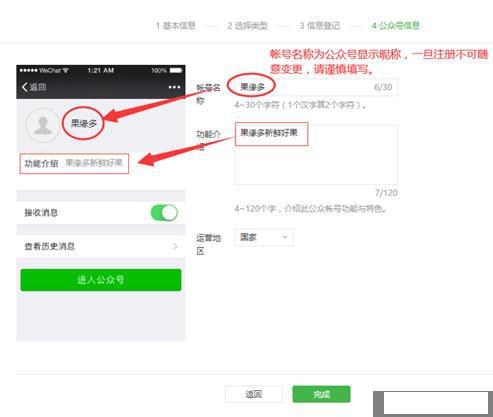The height and width of the screenshot is (417, 493).
Task: Click the 返回 button at bottom
Action: [254, 394]
